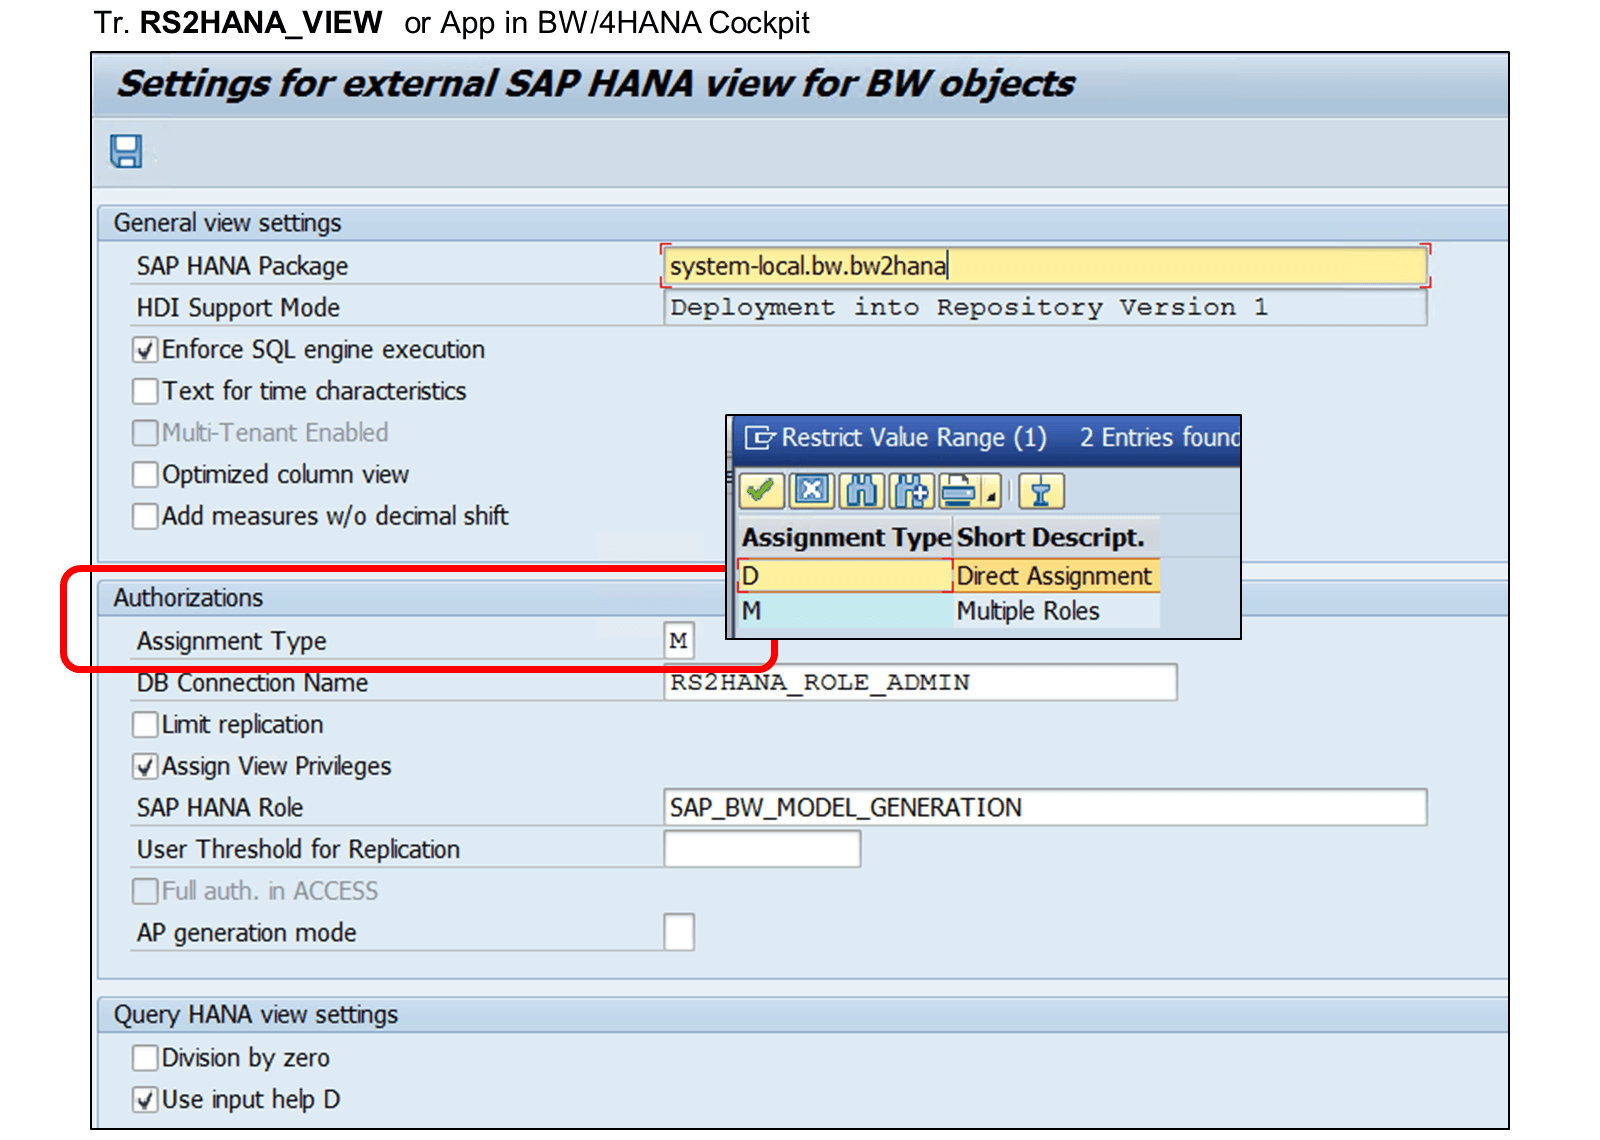Cancel the Restrict Value Range popup
The image size is (1600, 1140).
click(812, 491)
